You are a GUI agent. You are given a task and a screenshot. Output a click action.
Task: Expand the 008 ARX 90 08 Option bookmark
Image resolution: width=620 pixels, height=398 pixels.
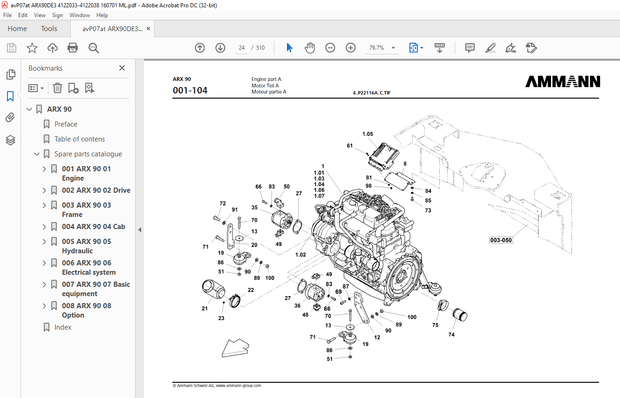pos(44,306)
